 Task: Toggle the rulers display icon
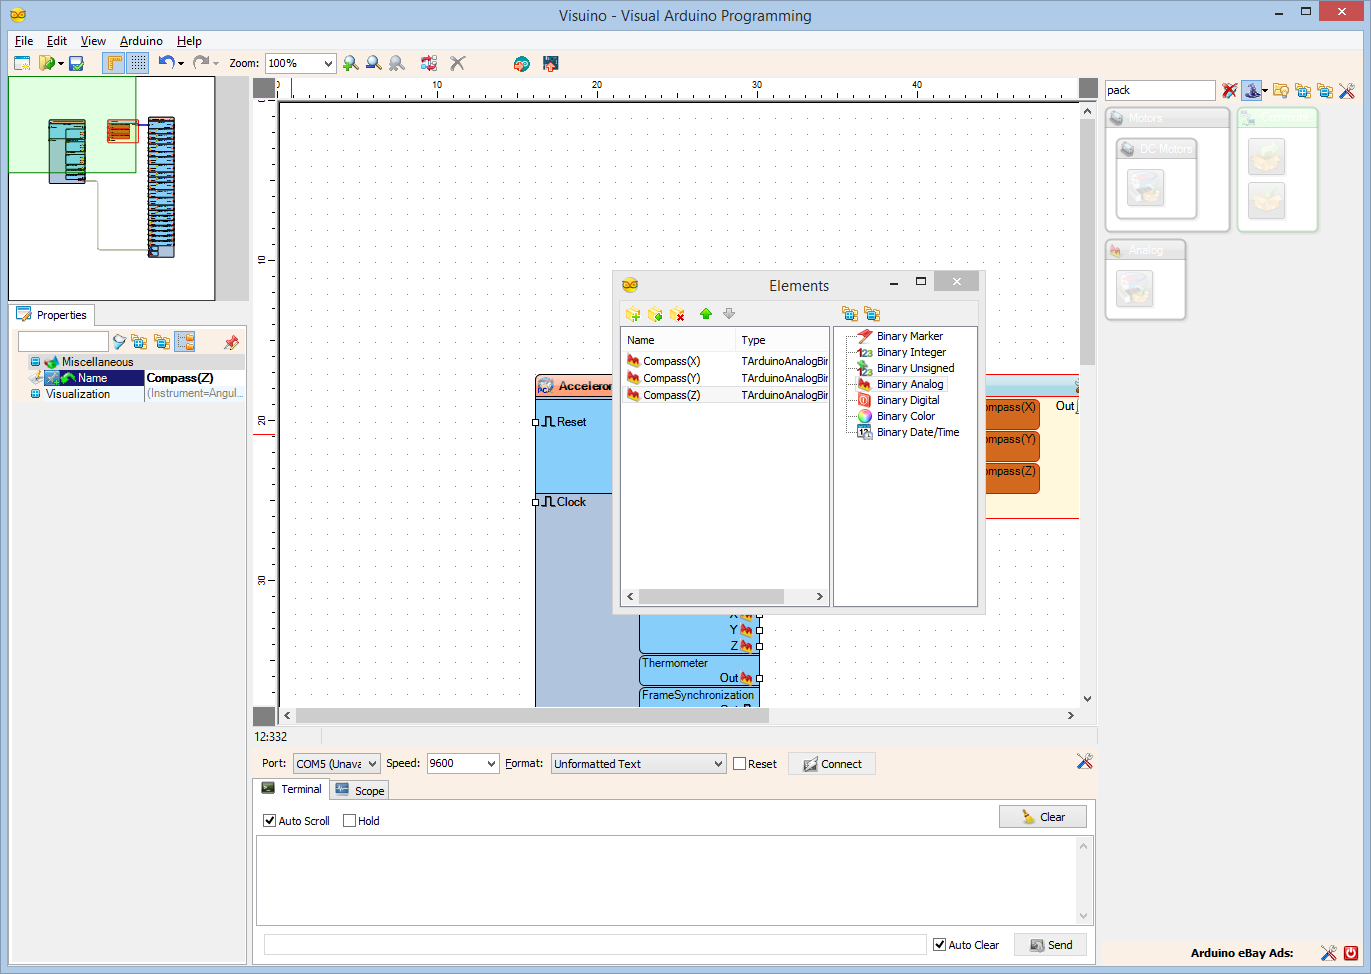(x=115, y=63)
